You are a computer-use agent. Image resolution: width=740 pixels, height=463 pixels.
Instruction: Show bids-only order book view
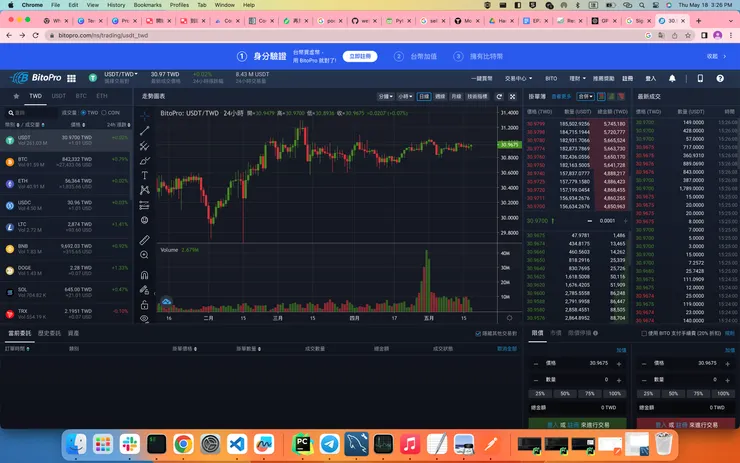611,96
